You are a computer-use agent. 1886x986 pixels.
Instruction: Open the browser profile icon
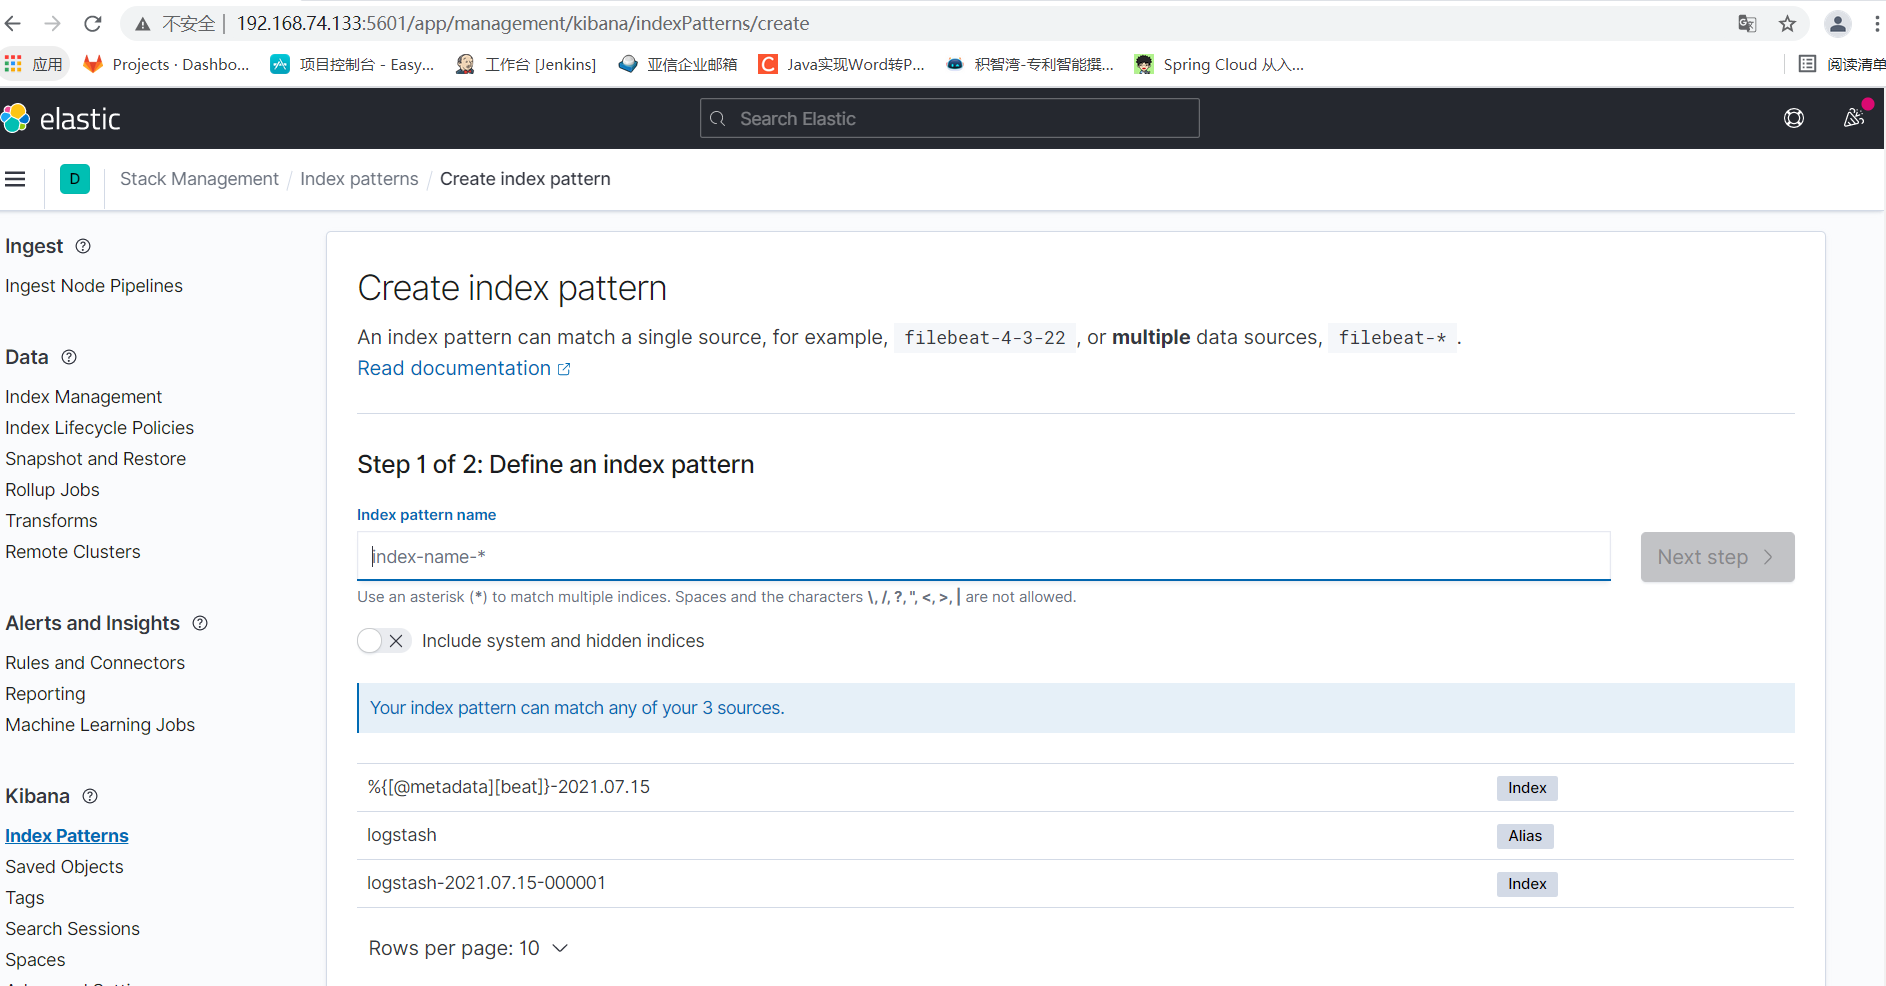(1838, 23)
